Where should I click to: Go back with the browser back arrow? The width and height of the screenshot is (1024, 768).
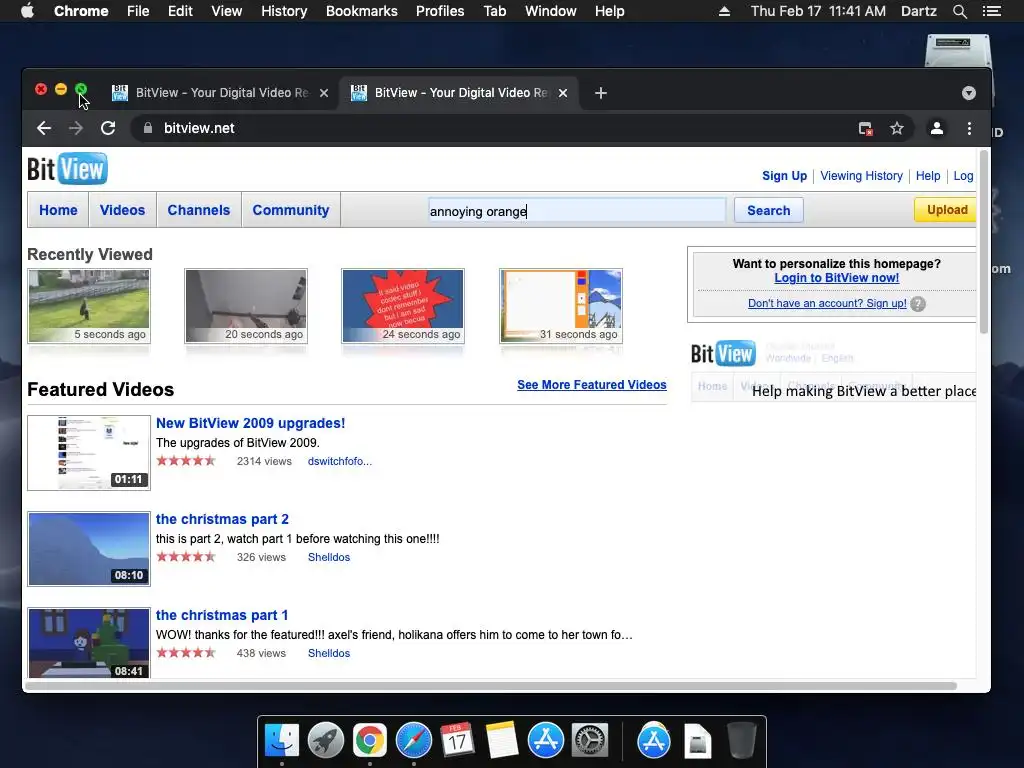pos(44,128)
